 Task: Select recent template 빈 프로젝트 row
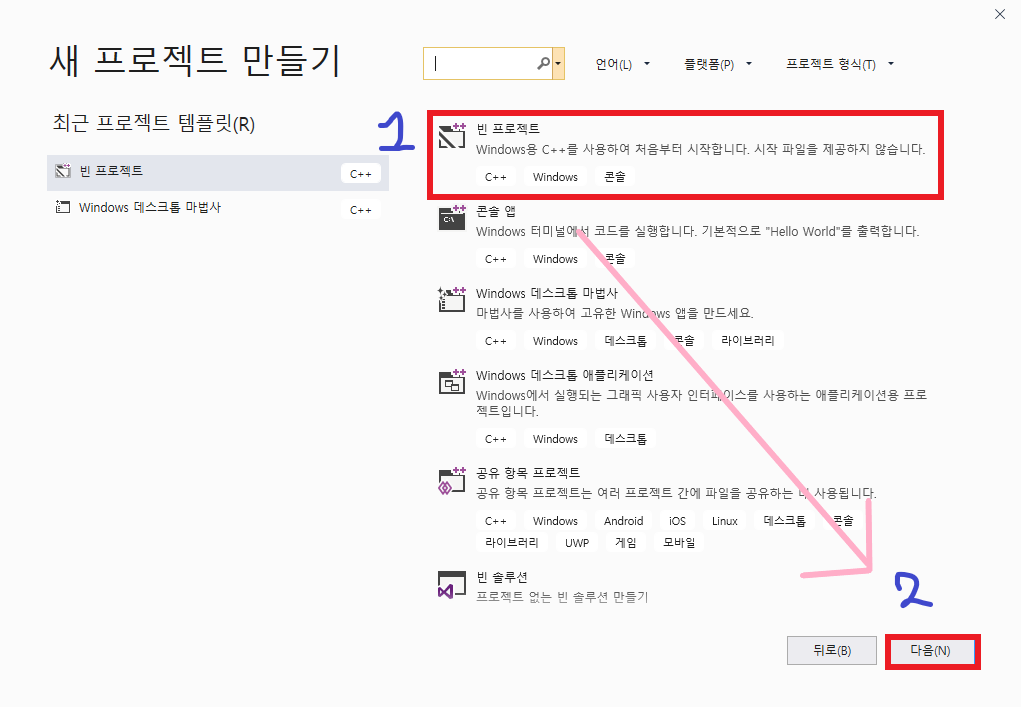[217, 173]
